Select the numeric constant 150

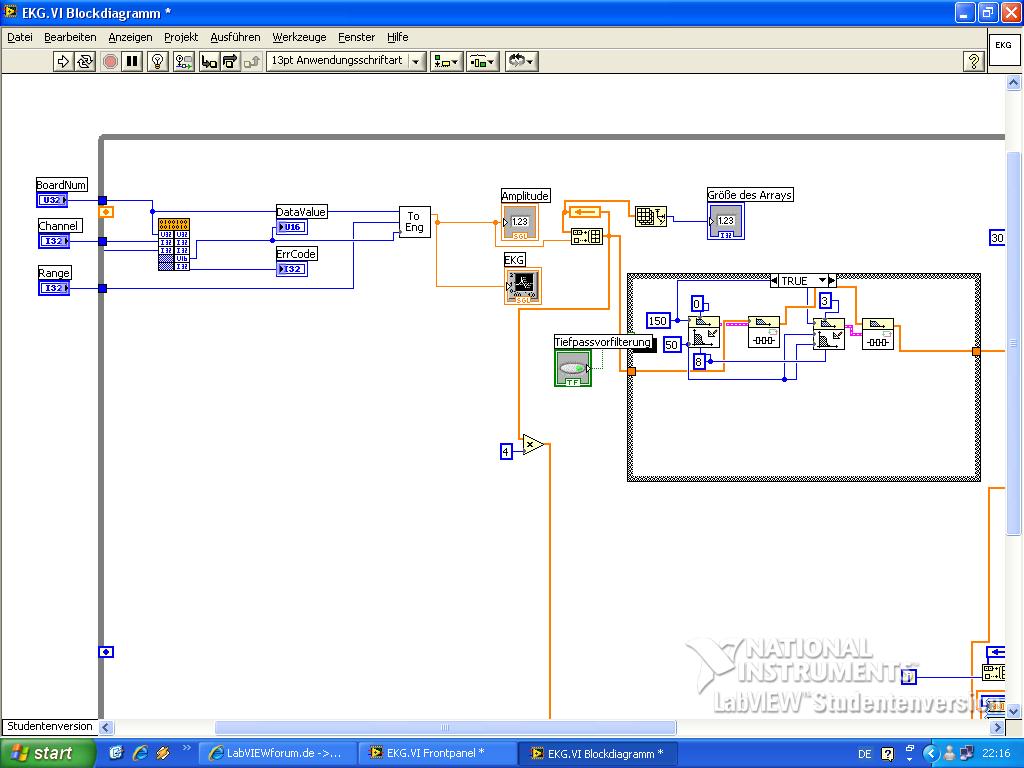658,321
